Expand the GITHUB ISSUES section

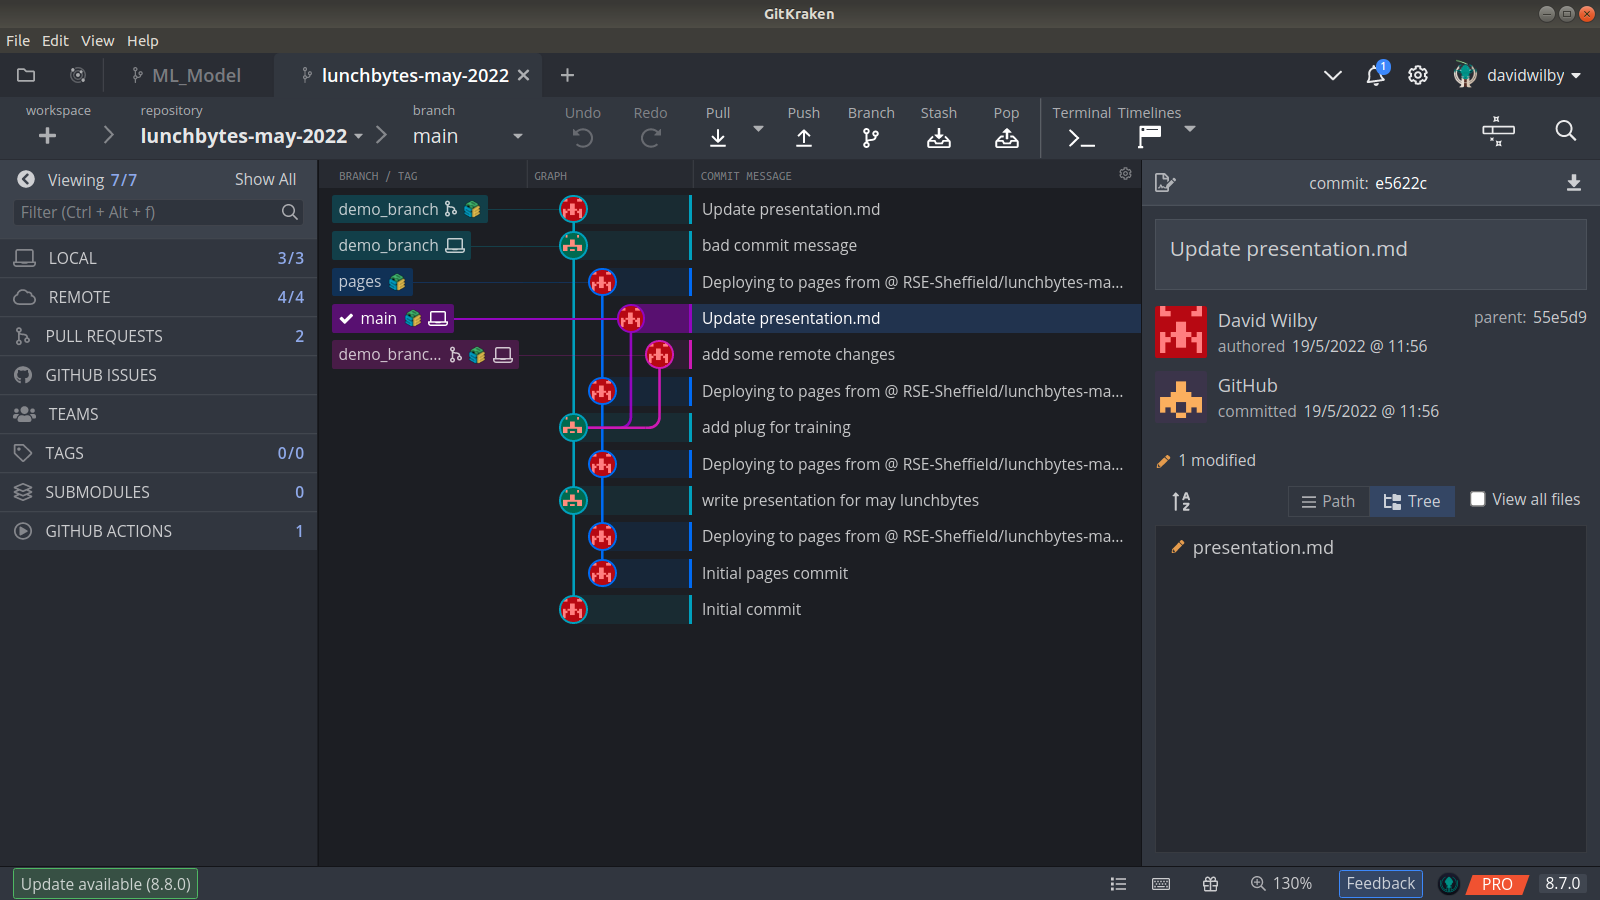pyautogui.click(x=158, y=375)
